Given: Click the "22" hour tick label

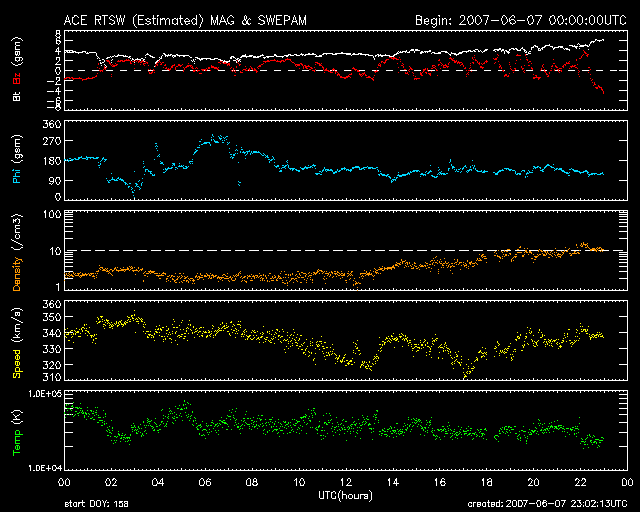Looking at the screenshot, I should click(x=580, y=482).
